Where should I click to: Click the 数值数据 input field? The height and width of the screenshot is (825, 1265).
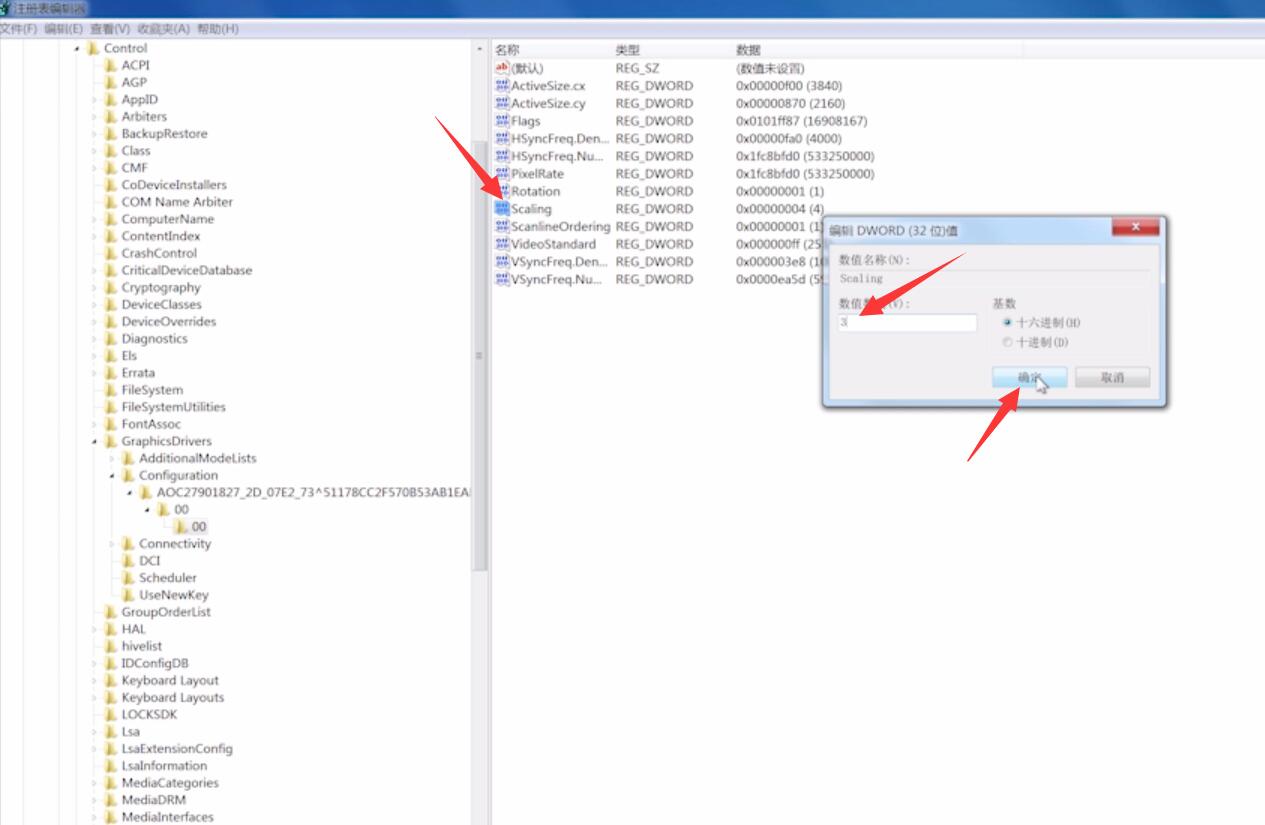pyautogui.click(x=907, y=323)
